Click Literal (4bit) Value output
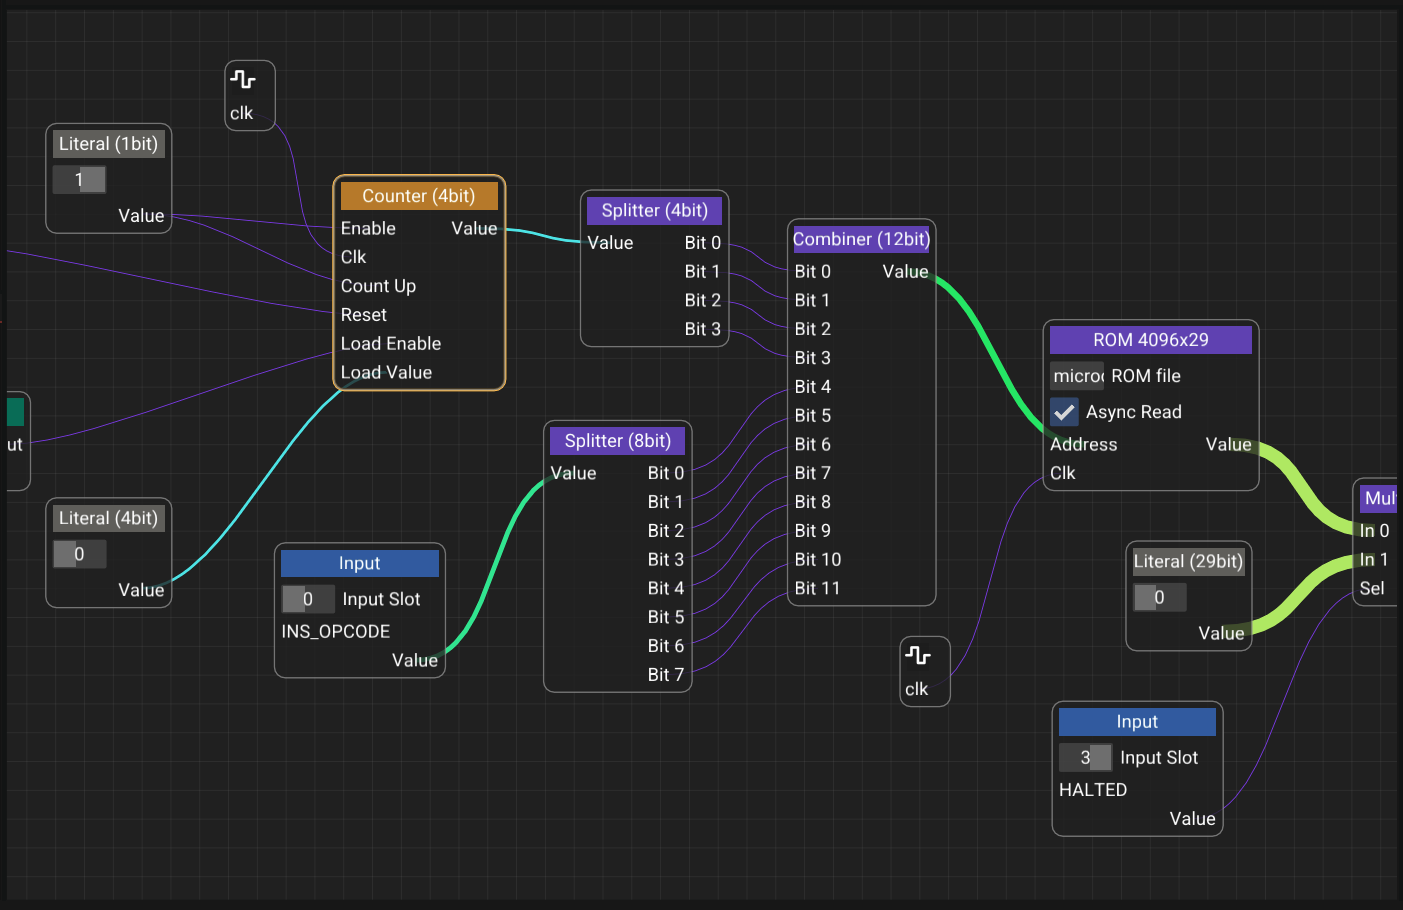Image resolution: width=1403 pixels, height=910 pixels. [x=141, y=590]
